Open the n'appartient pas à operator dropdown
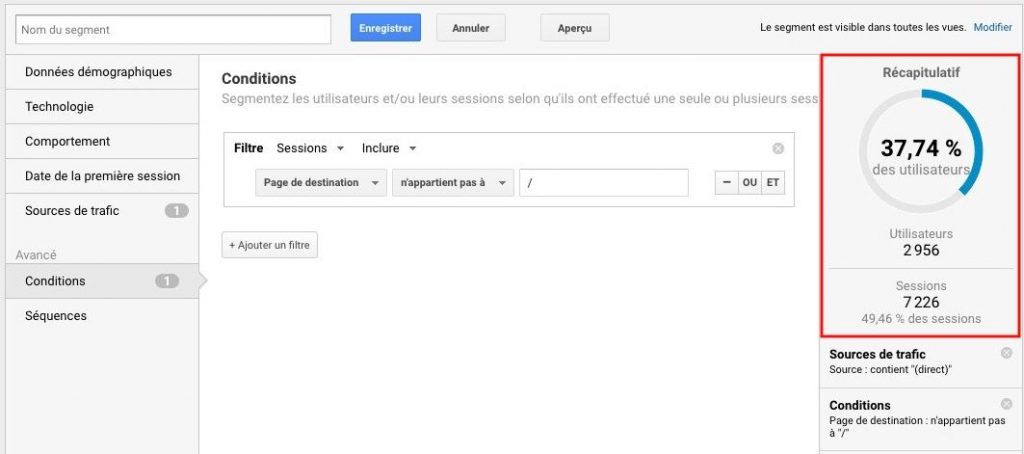This screenshot has height=454, width=1024. pyautogui.click(x=452, y=183)
